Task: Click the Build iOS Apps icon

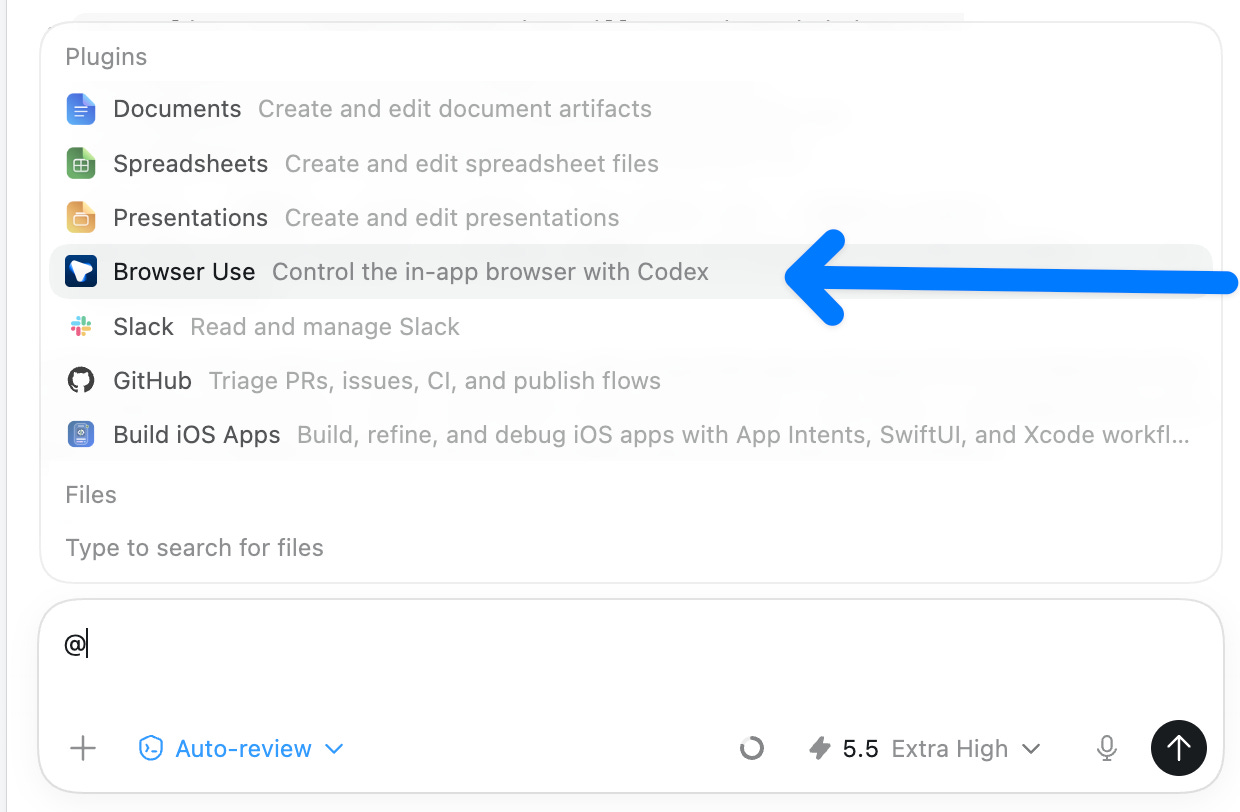Action: point(81,435)
